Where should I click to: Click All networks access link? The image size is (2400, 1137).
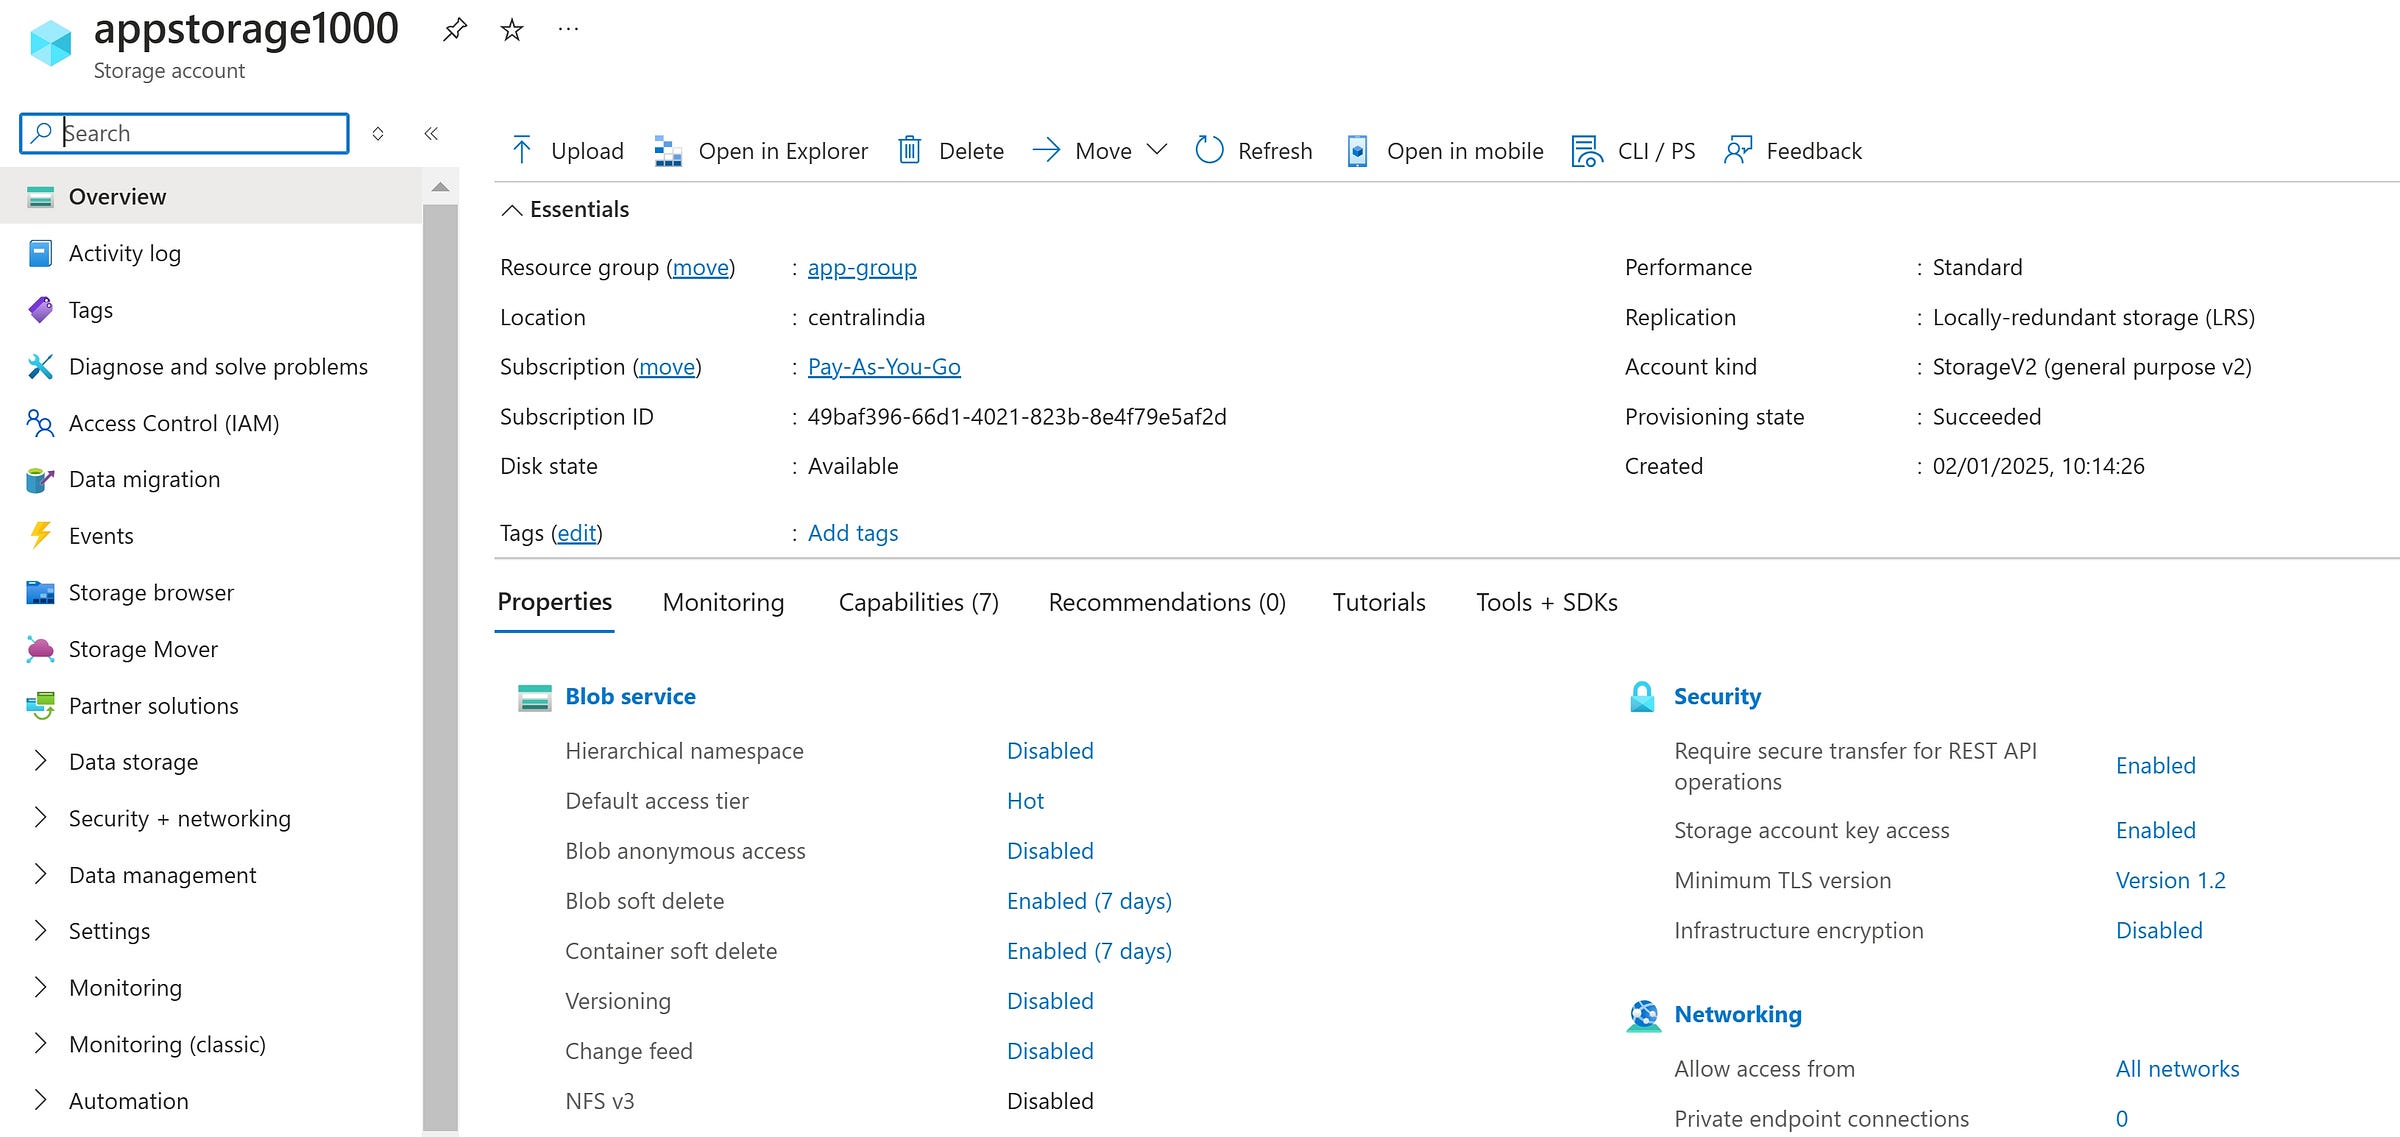click(x=2177, y=1069)
